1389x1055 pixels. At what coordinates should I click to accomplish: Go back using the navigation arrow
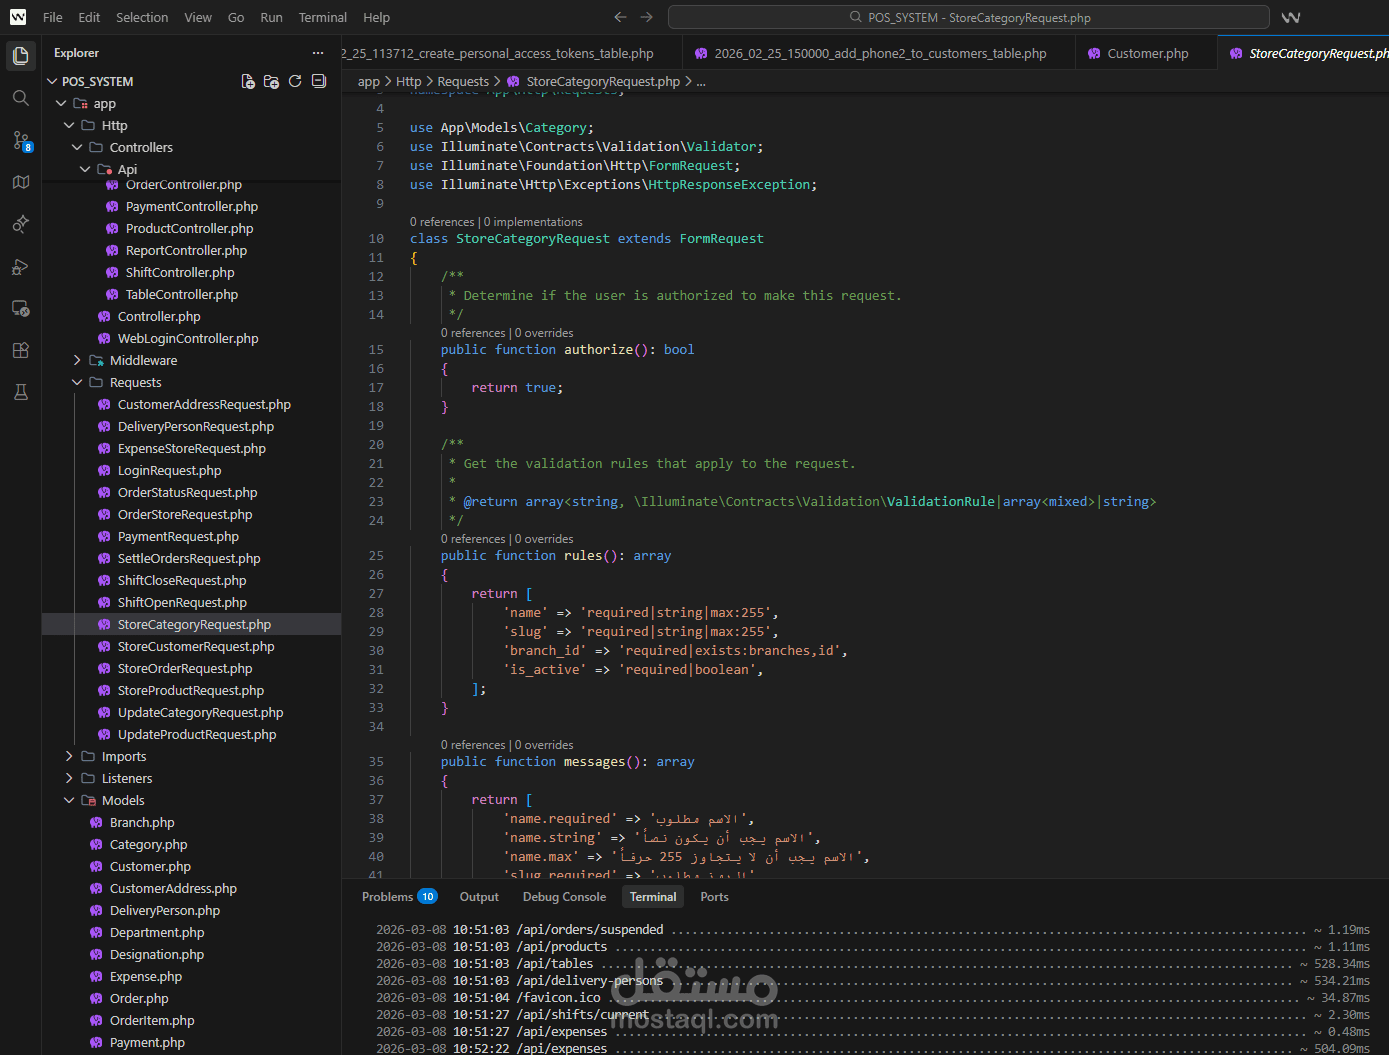click(x=620, y=17)
